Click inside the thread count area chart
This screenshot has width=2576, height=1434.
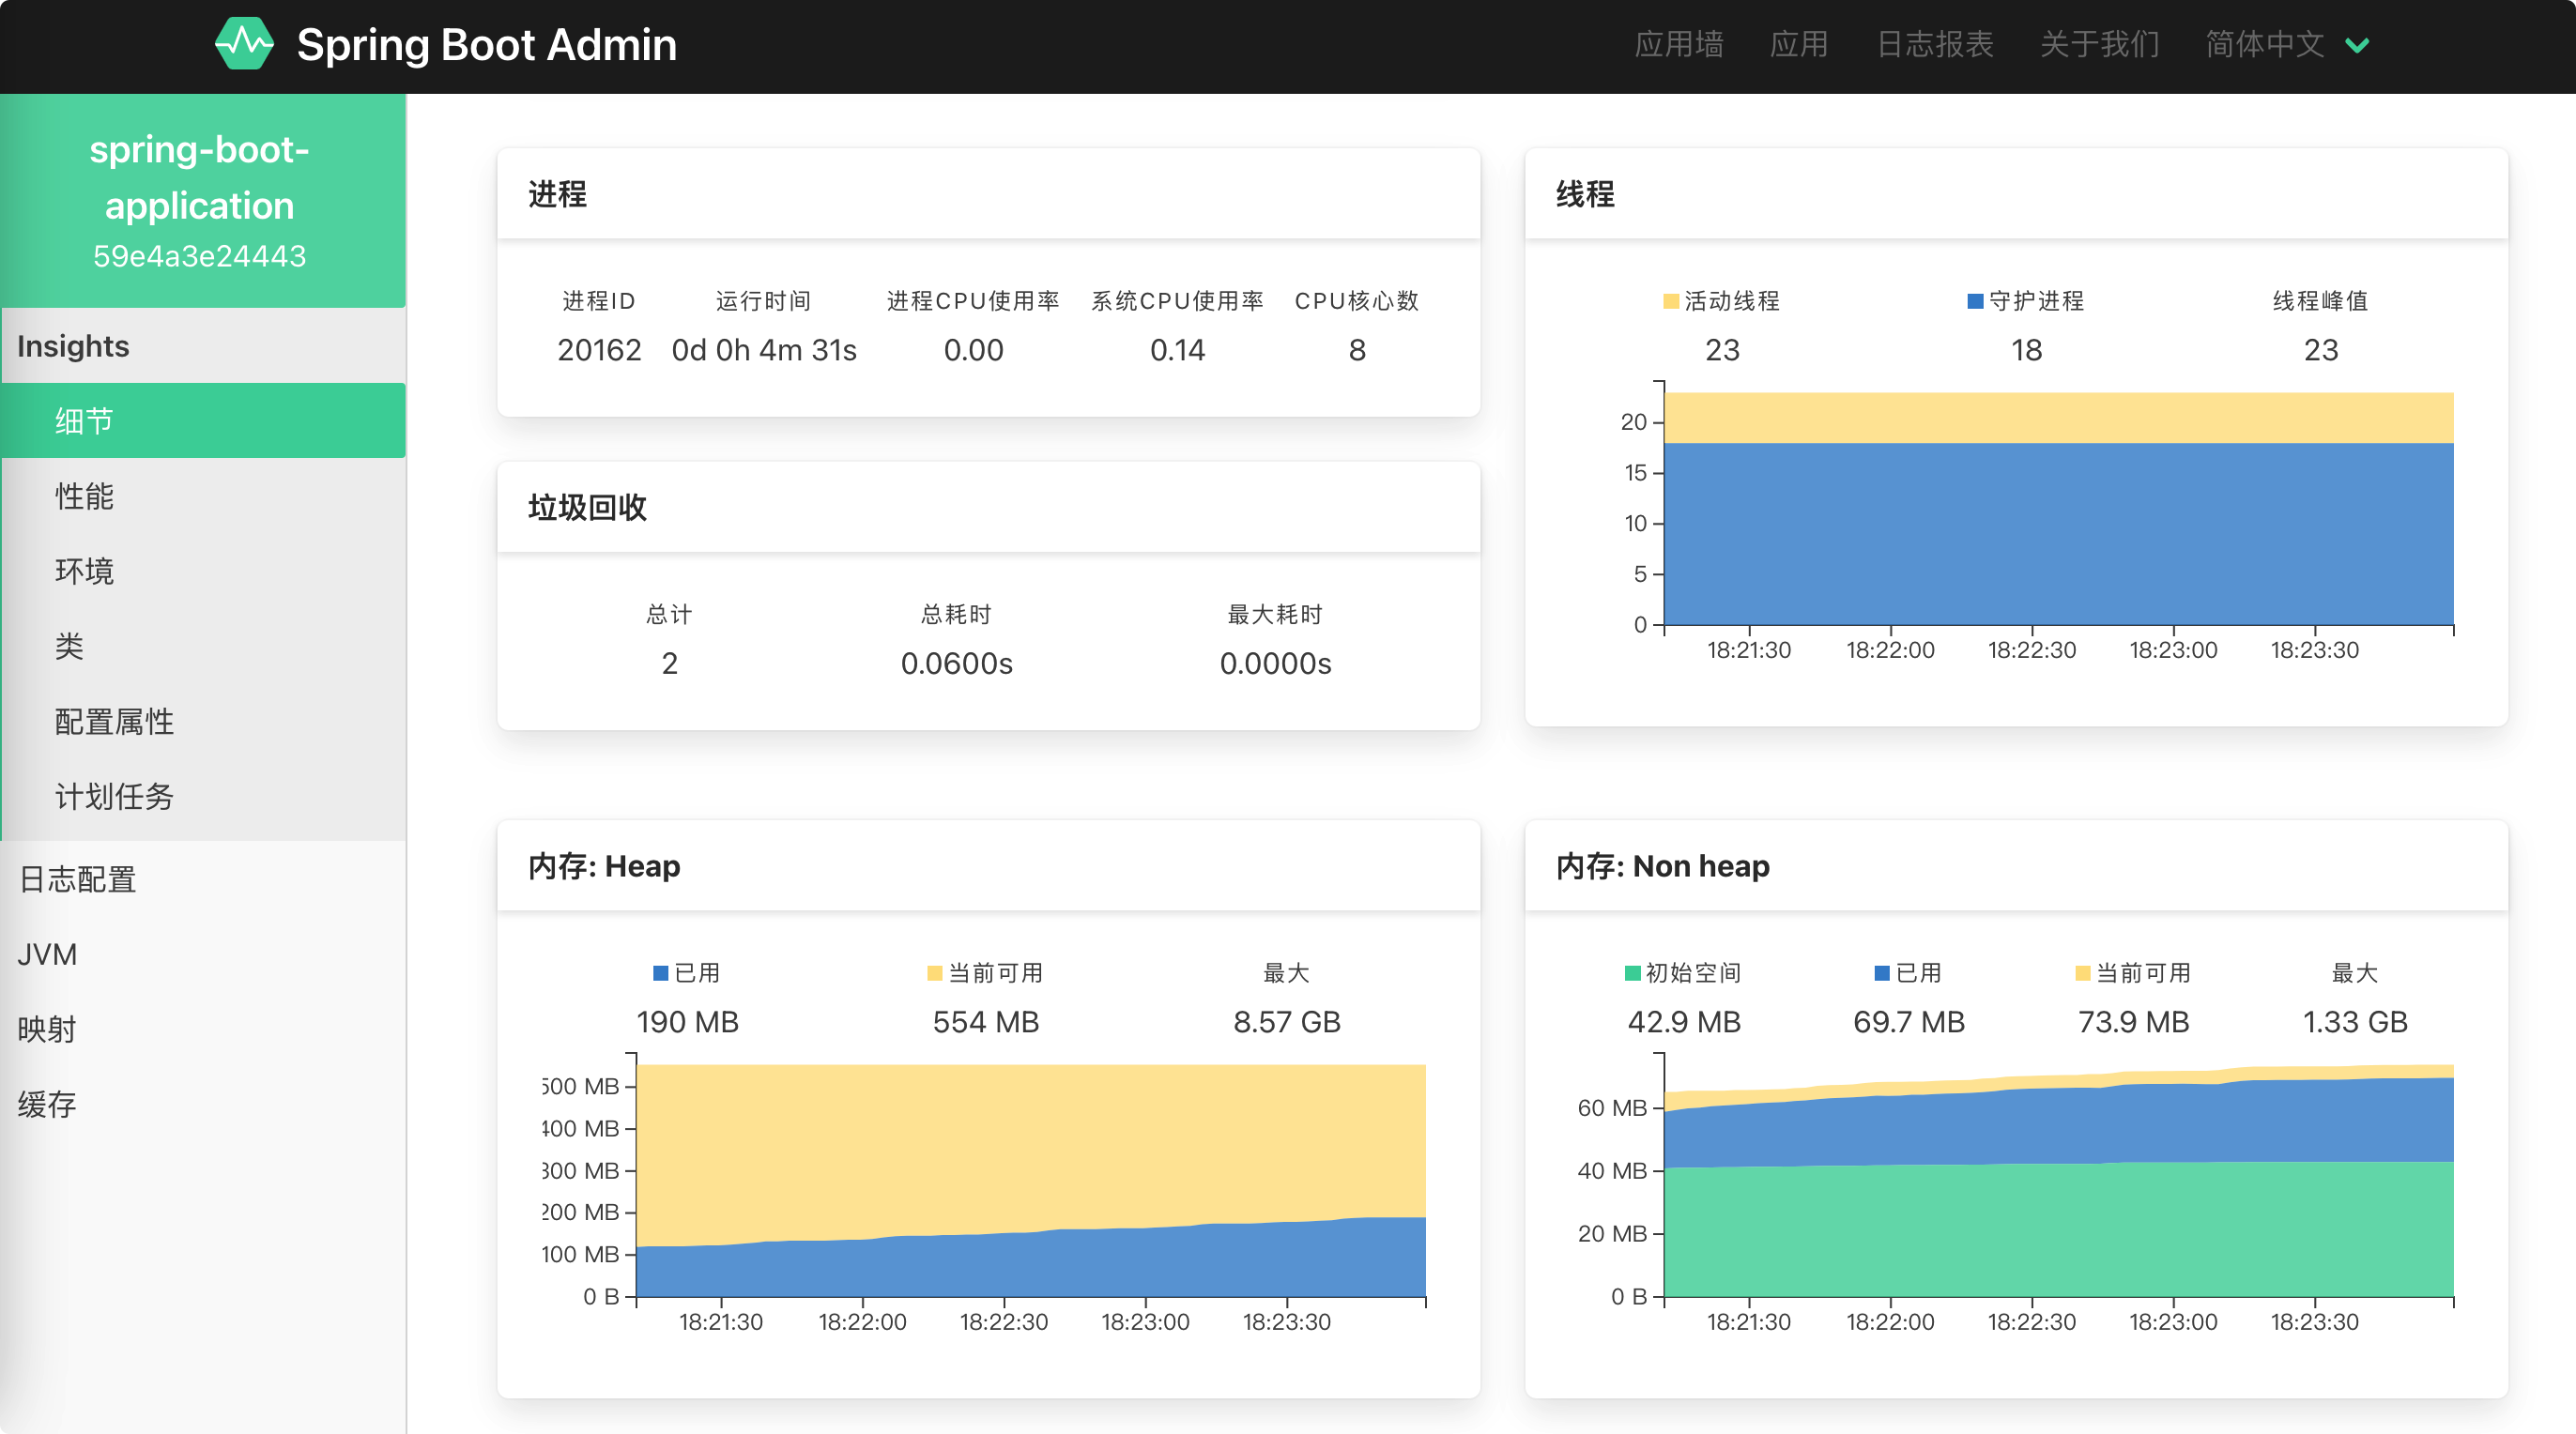2058,509
